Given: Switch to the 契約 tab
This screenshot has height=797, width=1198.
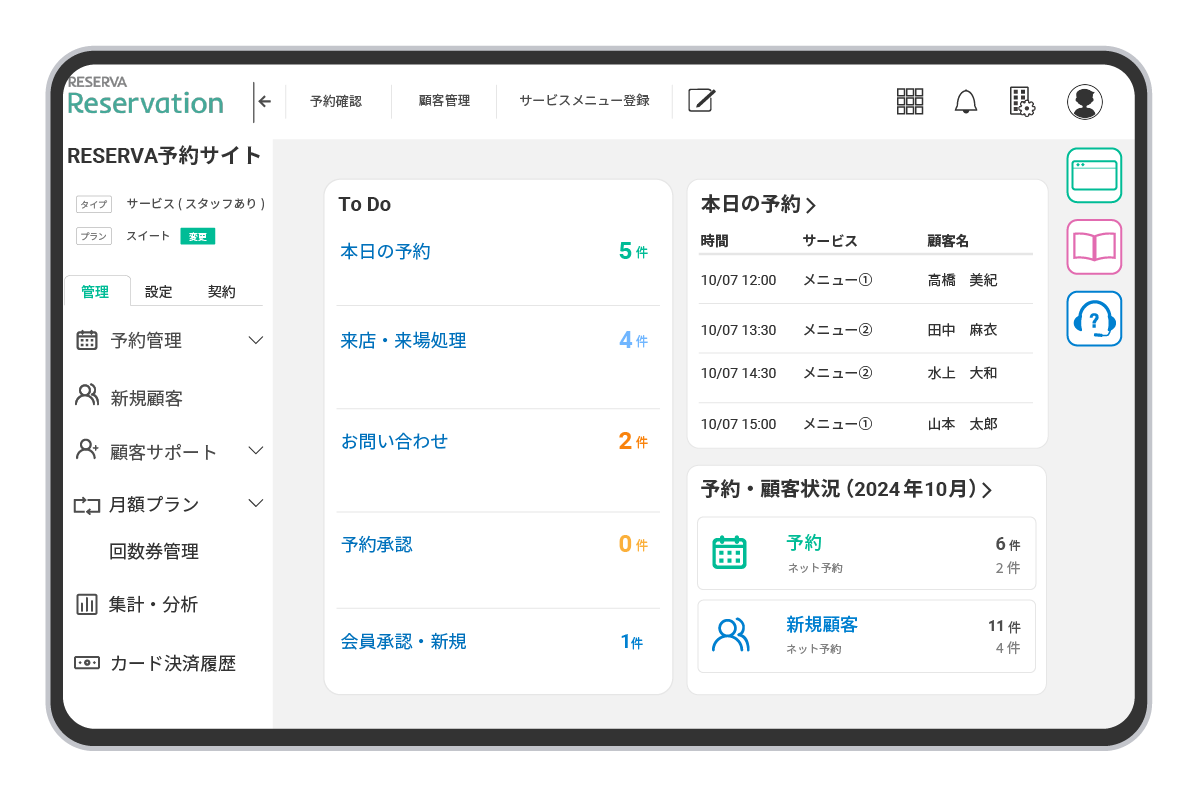Looking at the screenshot, I should [x=221, y=292].
